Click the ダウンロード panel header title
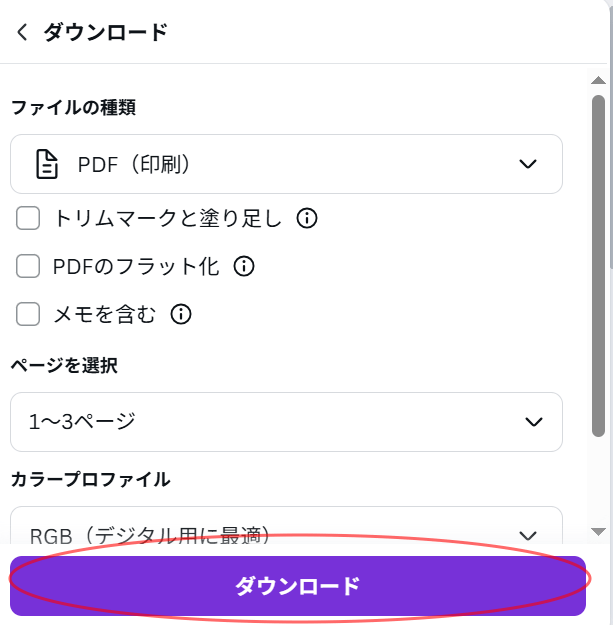The width and height of the screenshot is (613, 625). point(105,32)
